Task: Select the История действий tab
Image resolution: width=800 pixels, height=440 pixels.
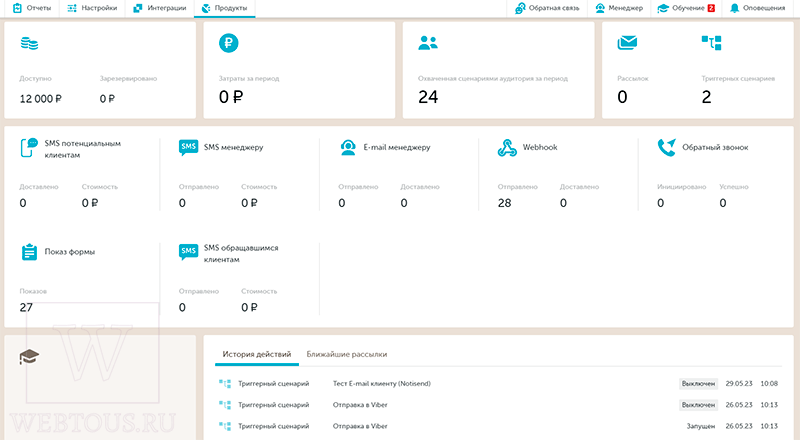Action: (257, 354)
